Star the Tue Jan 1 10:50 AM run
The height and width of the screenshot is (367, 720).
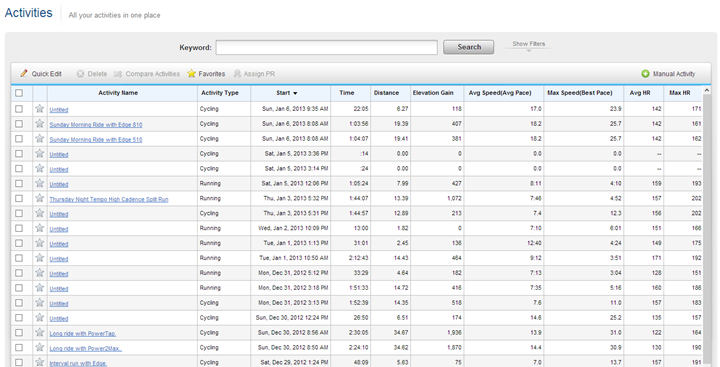tap(39, 258)
